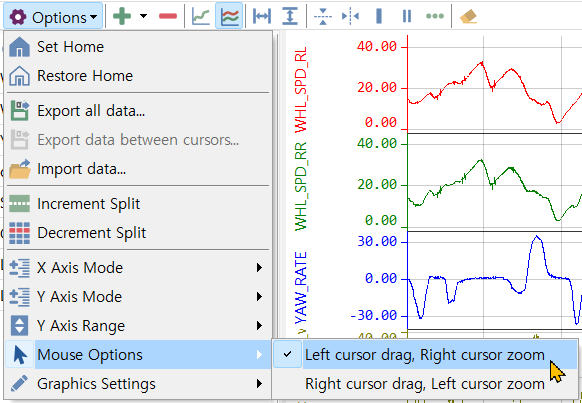Click the Decrement Split grid icon
The image size is (582, 403).
(19, 233)
